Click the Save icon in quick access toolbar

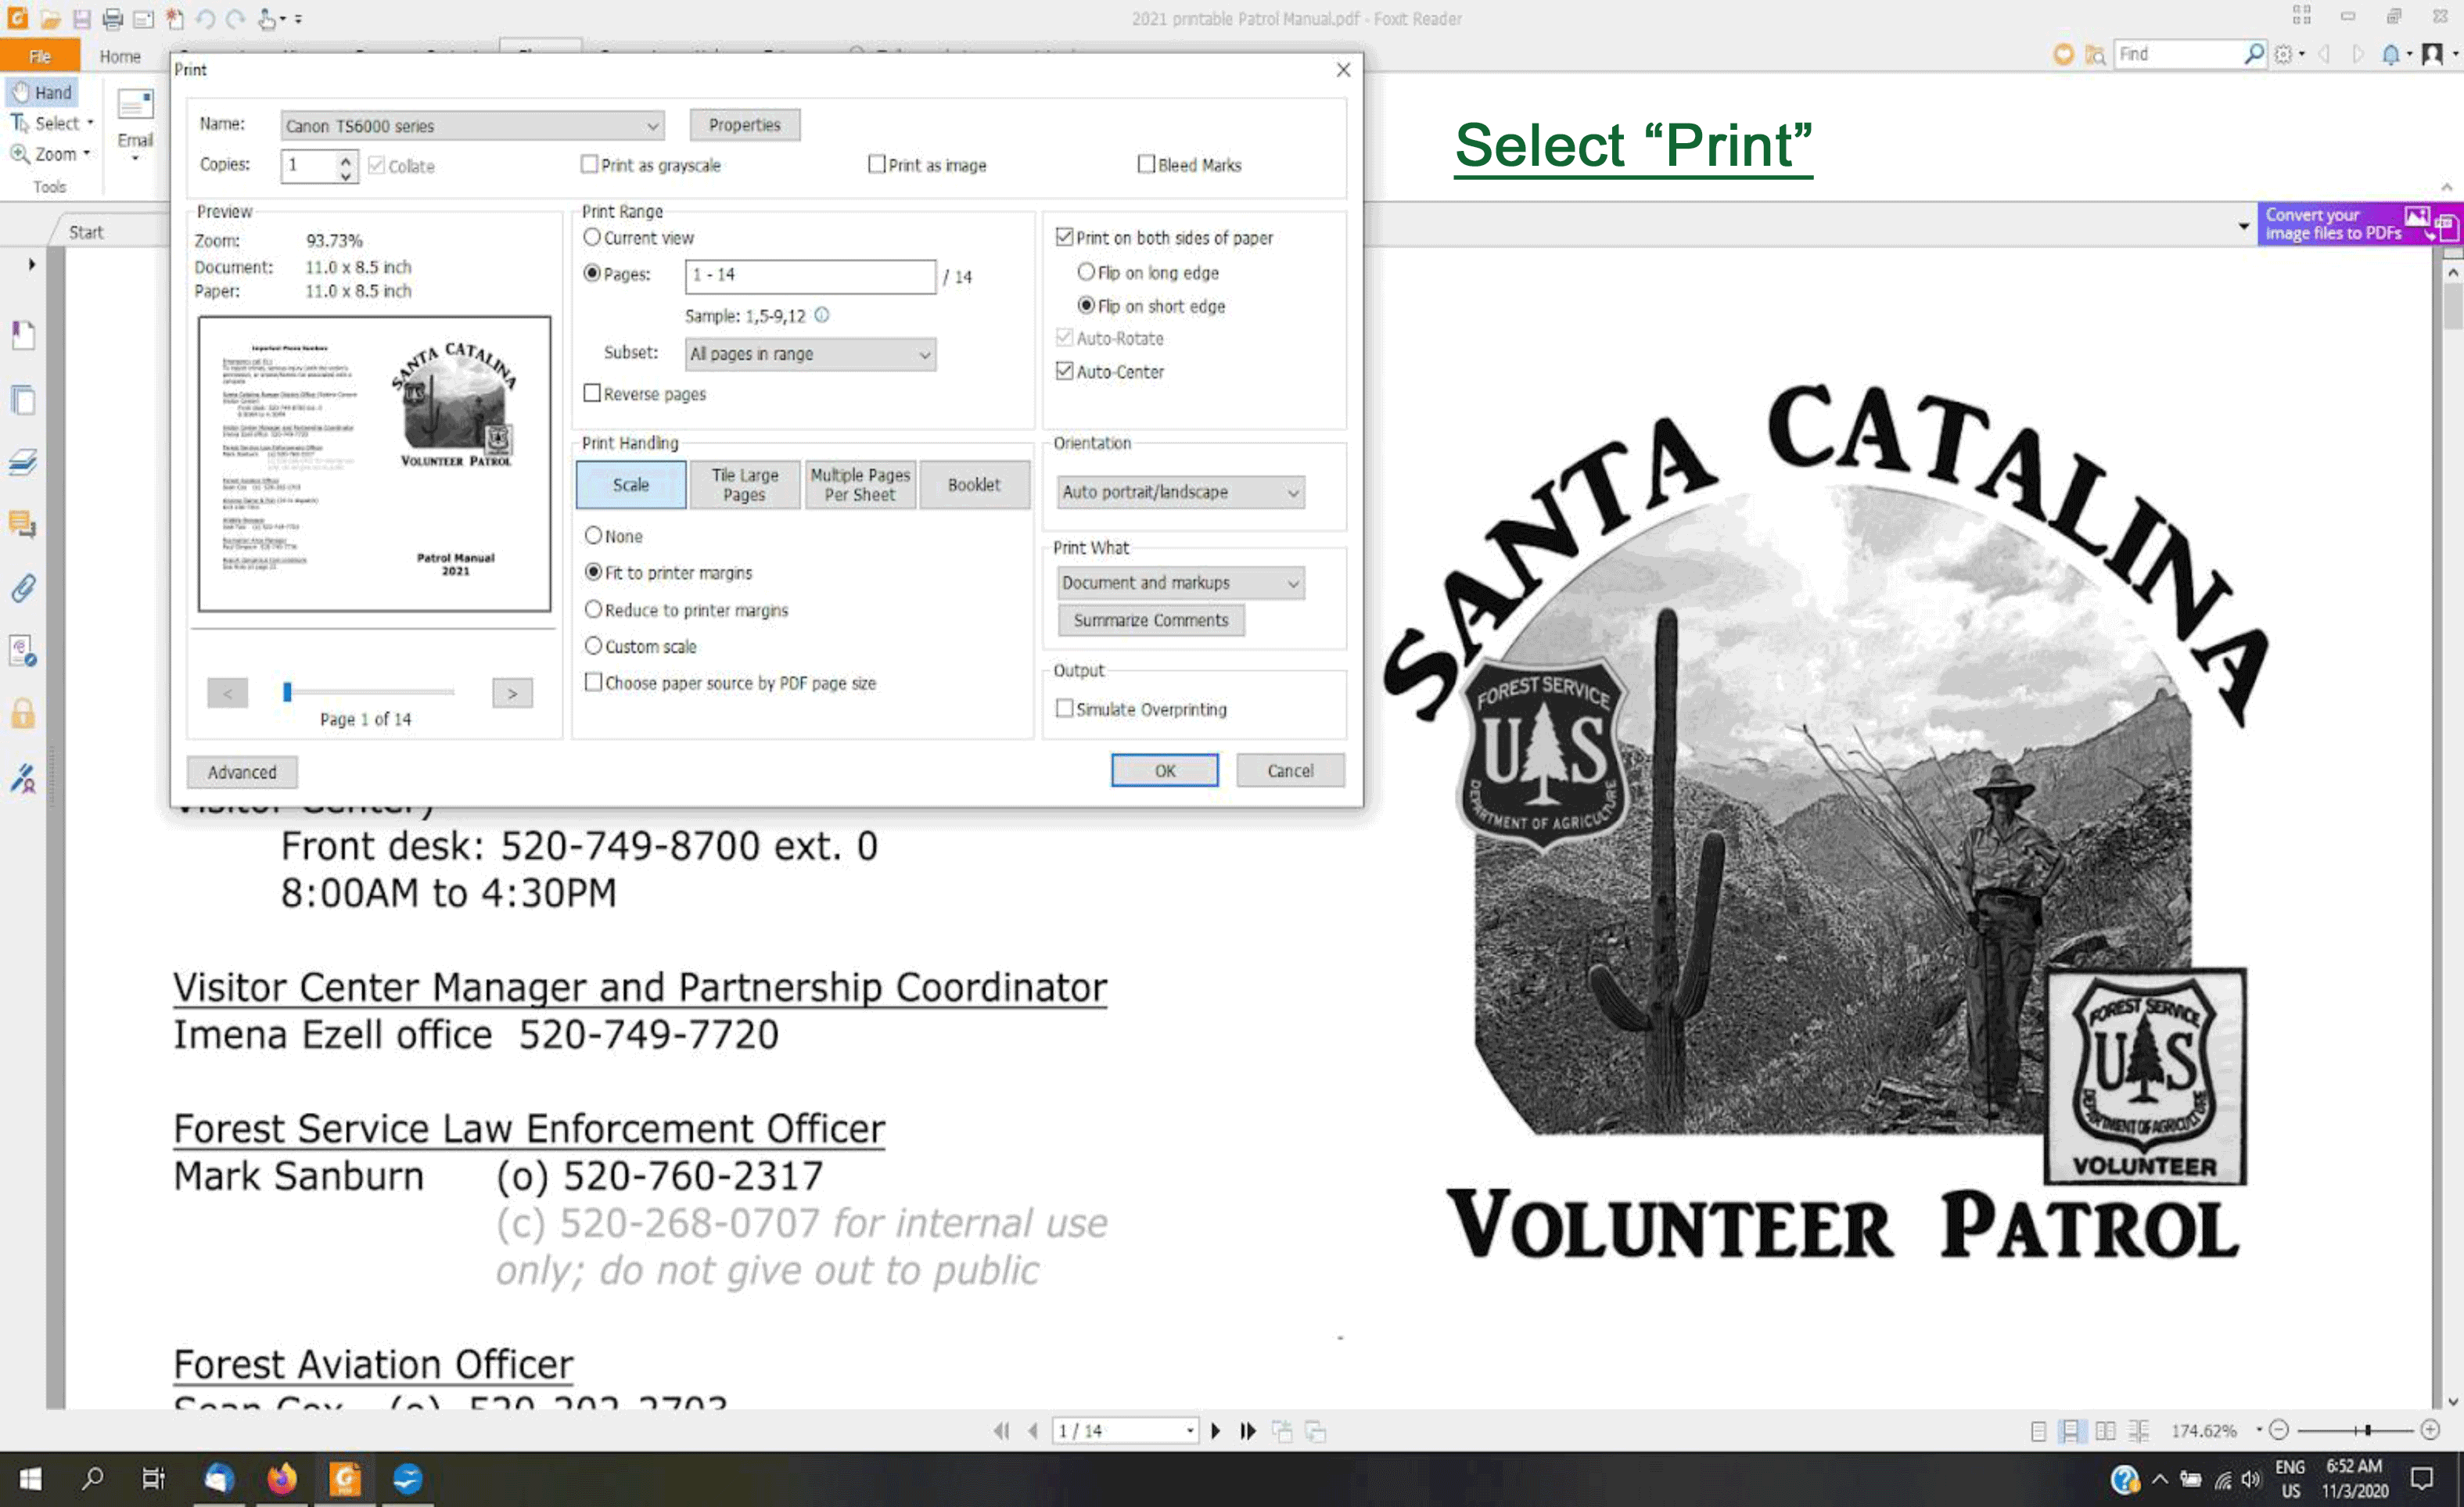[82, 18]
